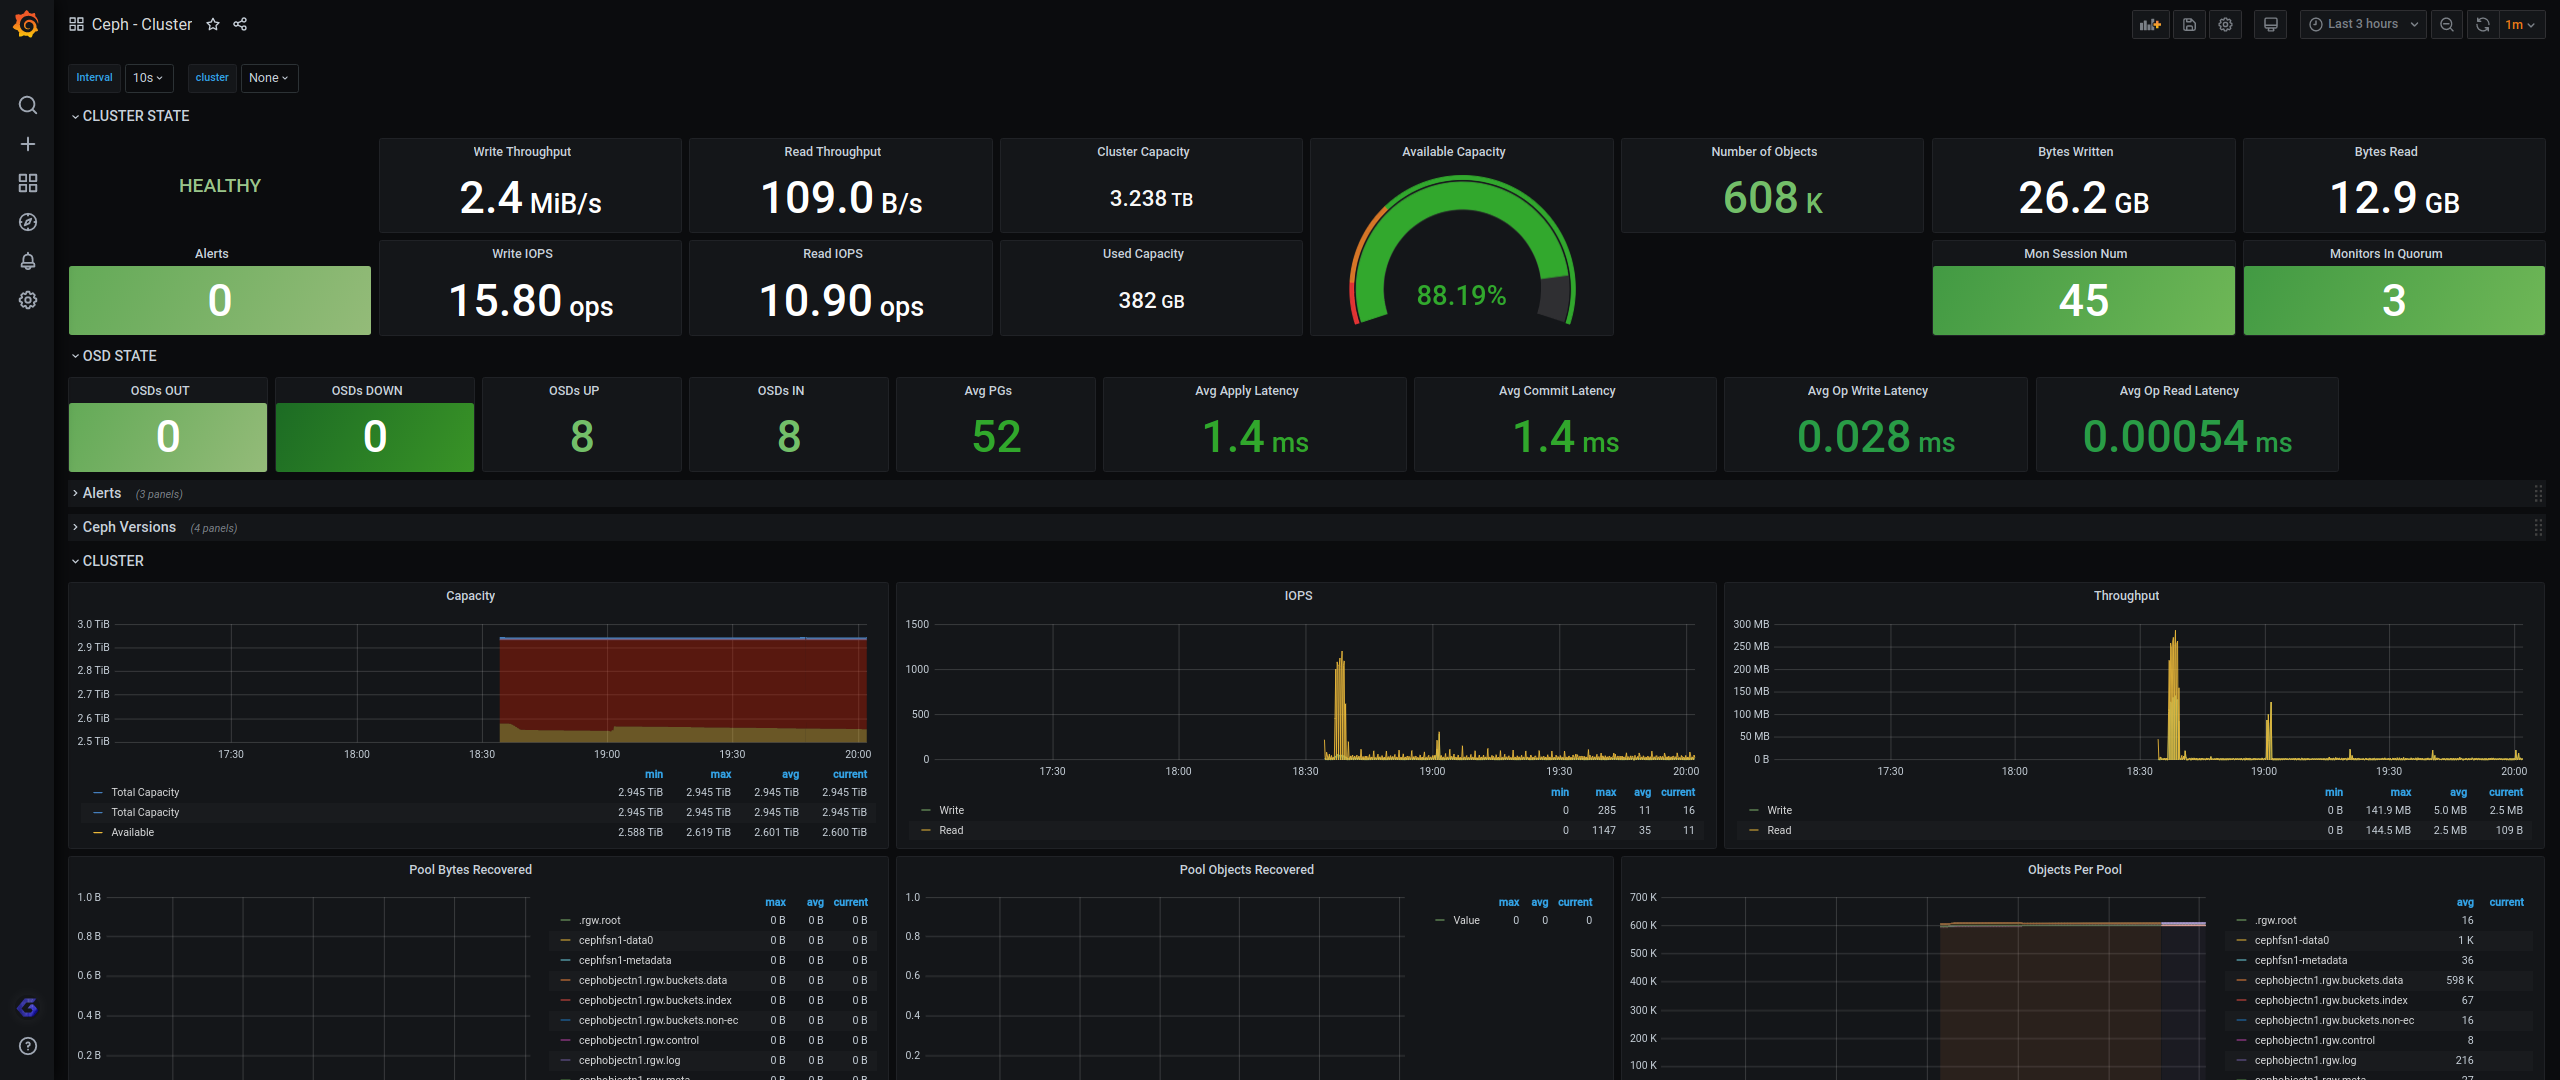Toggle Write series in IOPS legend

click(x=951, y=810)
